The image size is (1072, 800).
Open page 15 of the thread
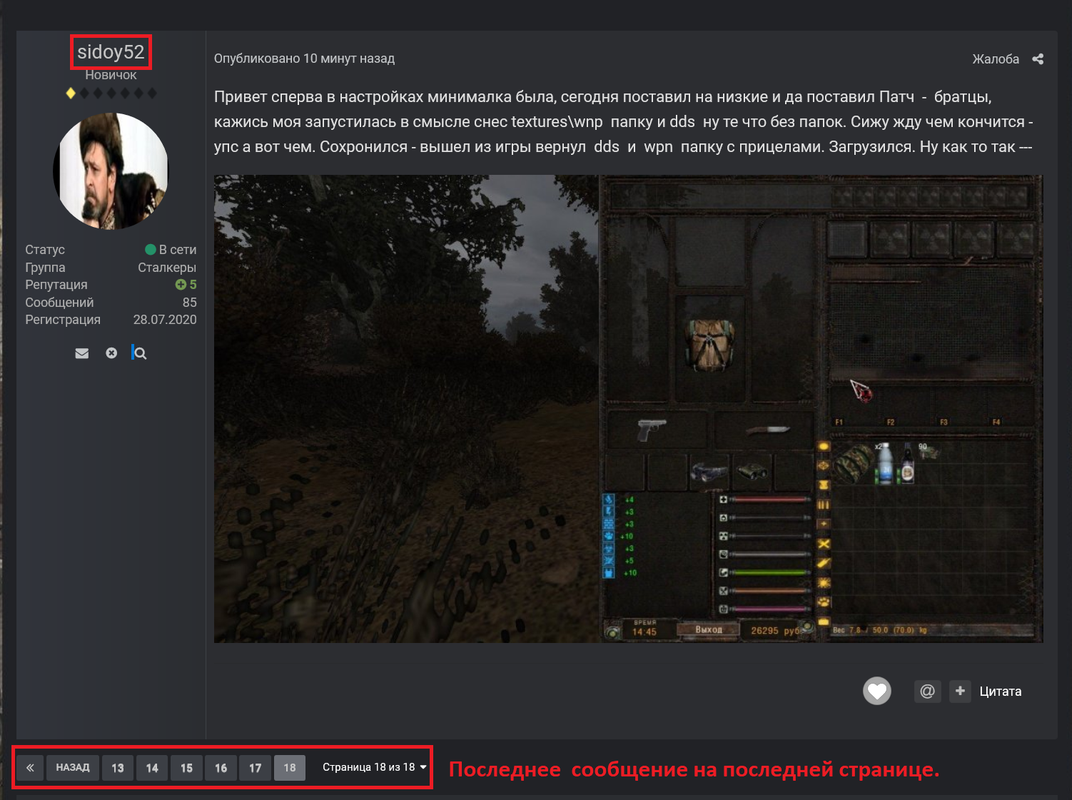(187, 768)
